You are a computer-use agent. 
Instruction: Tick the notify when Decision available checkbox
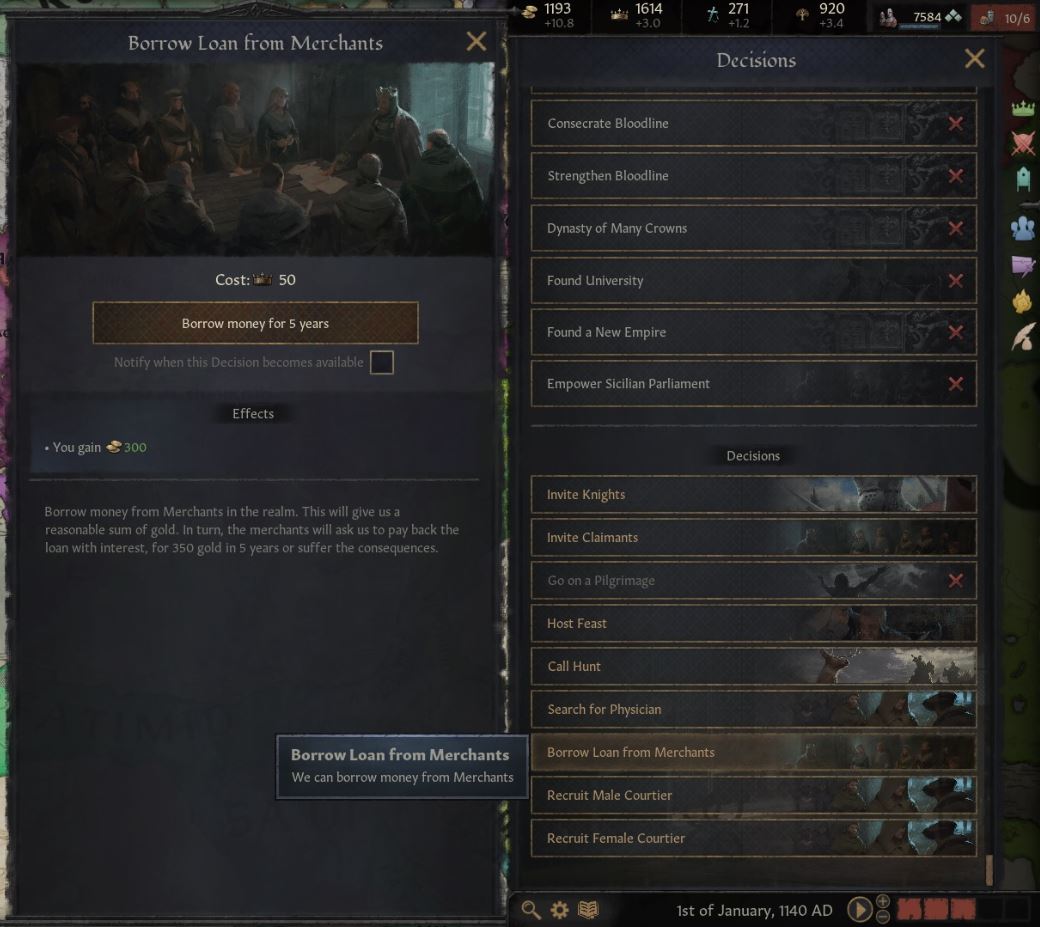click(381, 362)
